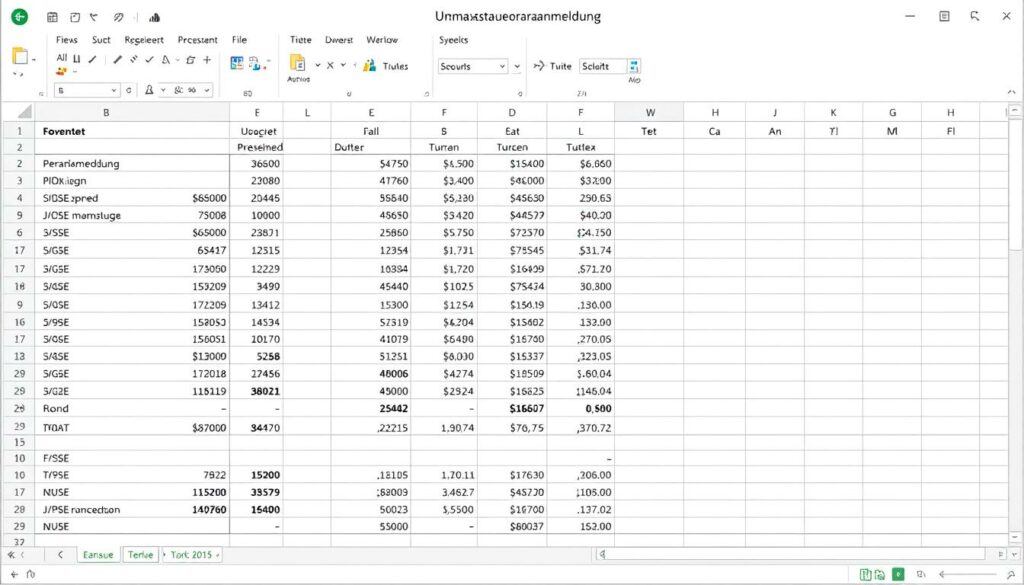Switch to the Tort 2015 sheet tab

[x=192, y=555]
